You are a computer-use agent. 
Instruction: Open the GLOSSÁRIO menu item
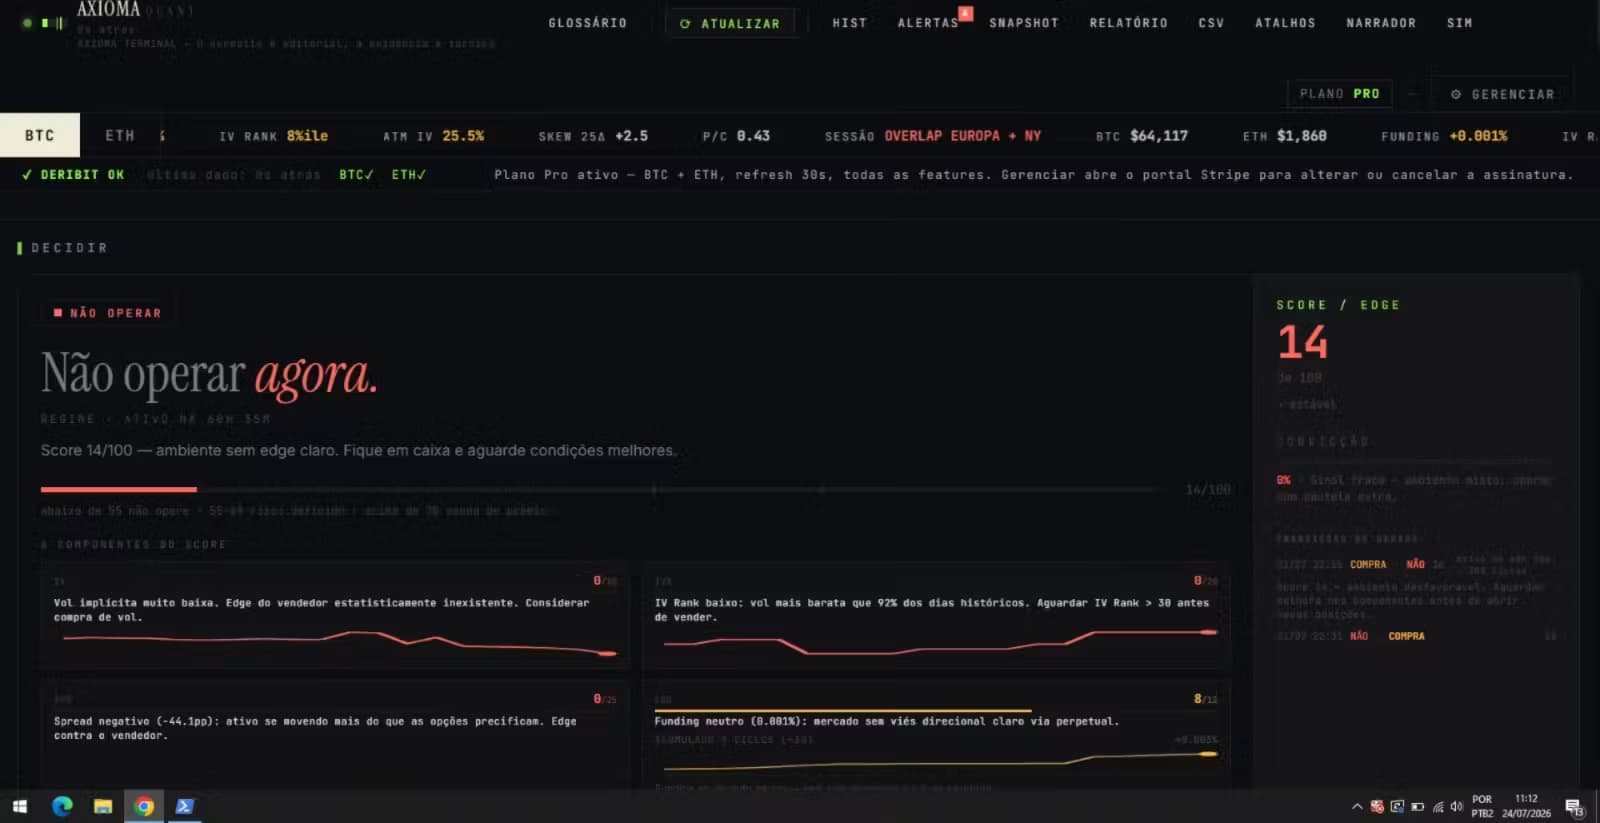coord(587,23)
